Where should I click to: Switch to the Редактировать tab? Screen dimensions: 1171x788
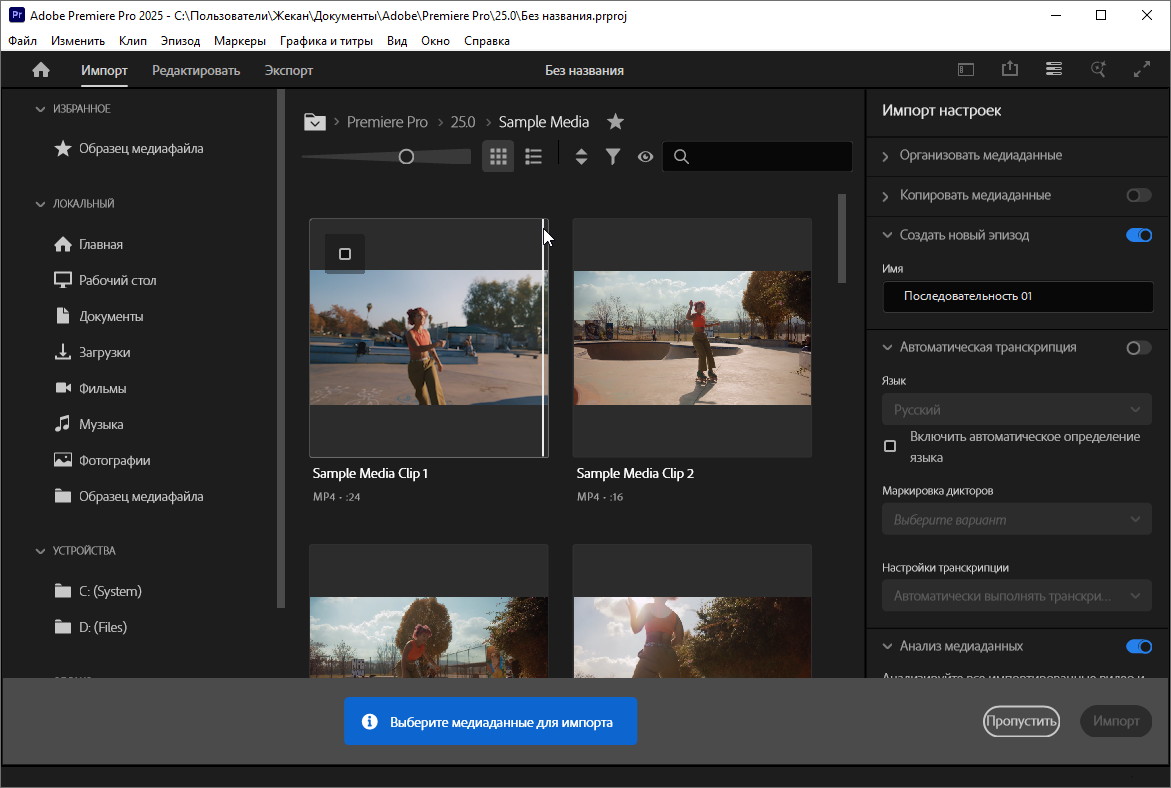tap(196, 70)
